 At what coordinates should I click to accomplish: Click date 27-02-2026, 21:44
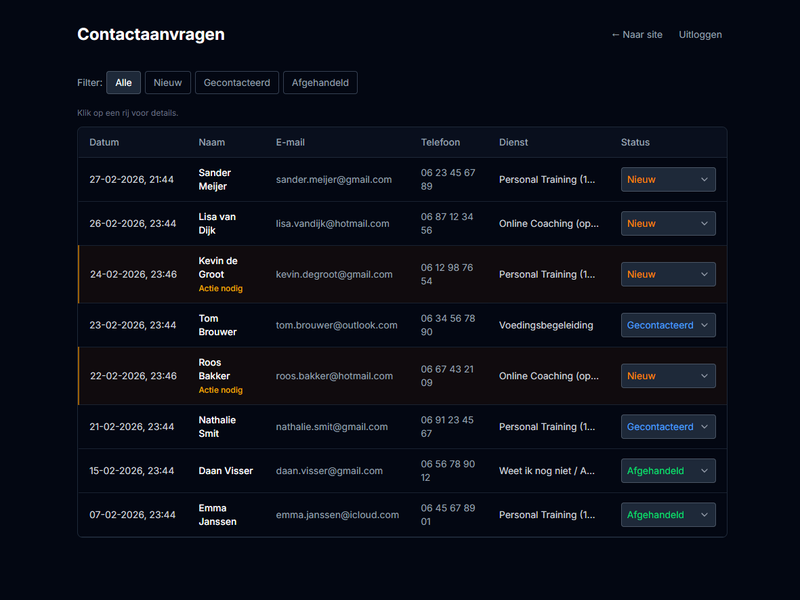132,180
